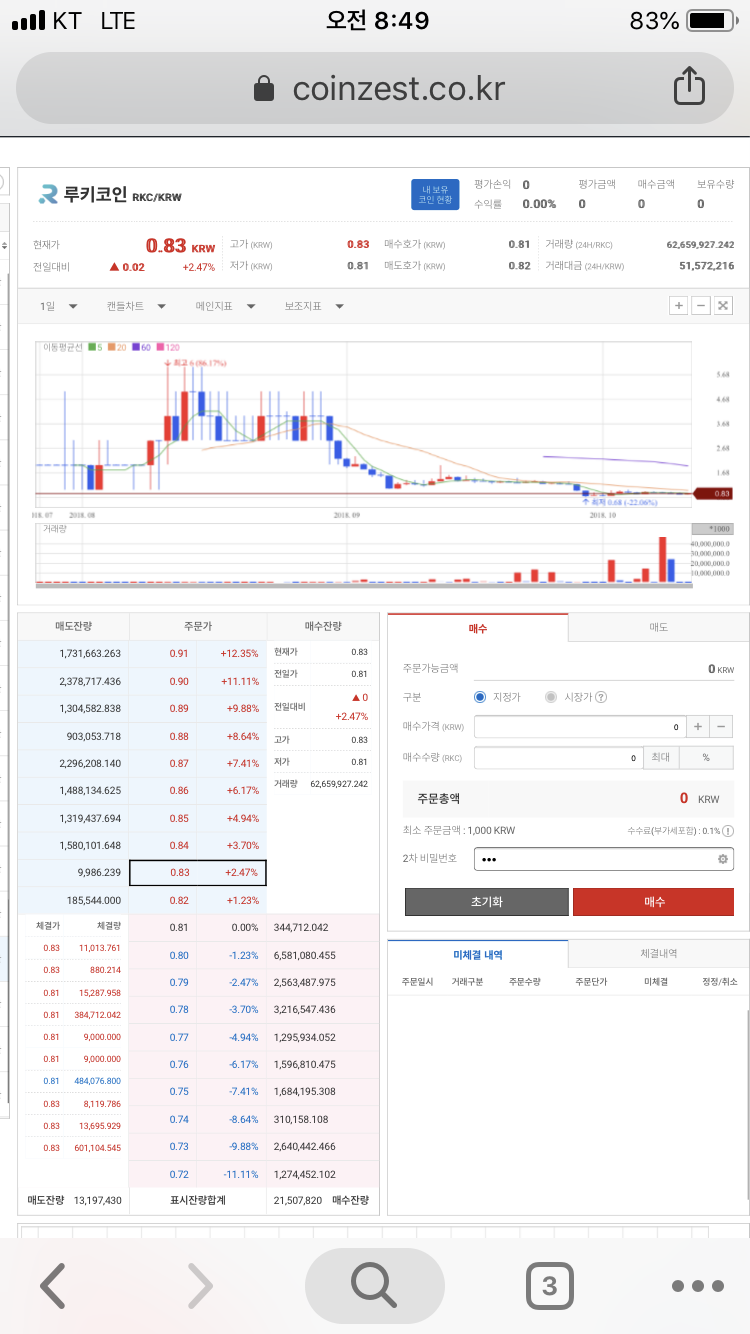This screenshot has height=1334, width=750.
Task: Open the 캔들차트 chart type dropdown
Action: 136,306
